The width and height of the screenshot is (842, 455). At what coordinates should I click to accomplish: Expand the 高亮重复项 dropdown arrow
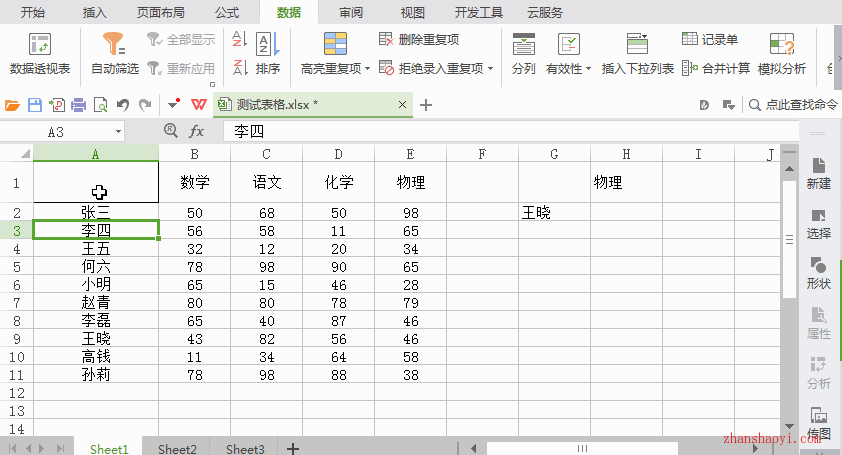pos(367,69)
